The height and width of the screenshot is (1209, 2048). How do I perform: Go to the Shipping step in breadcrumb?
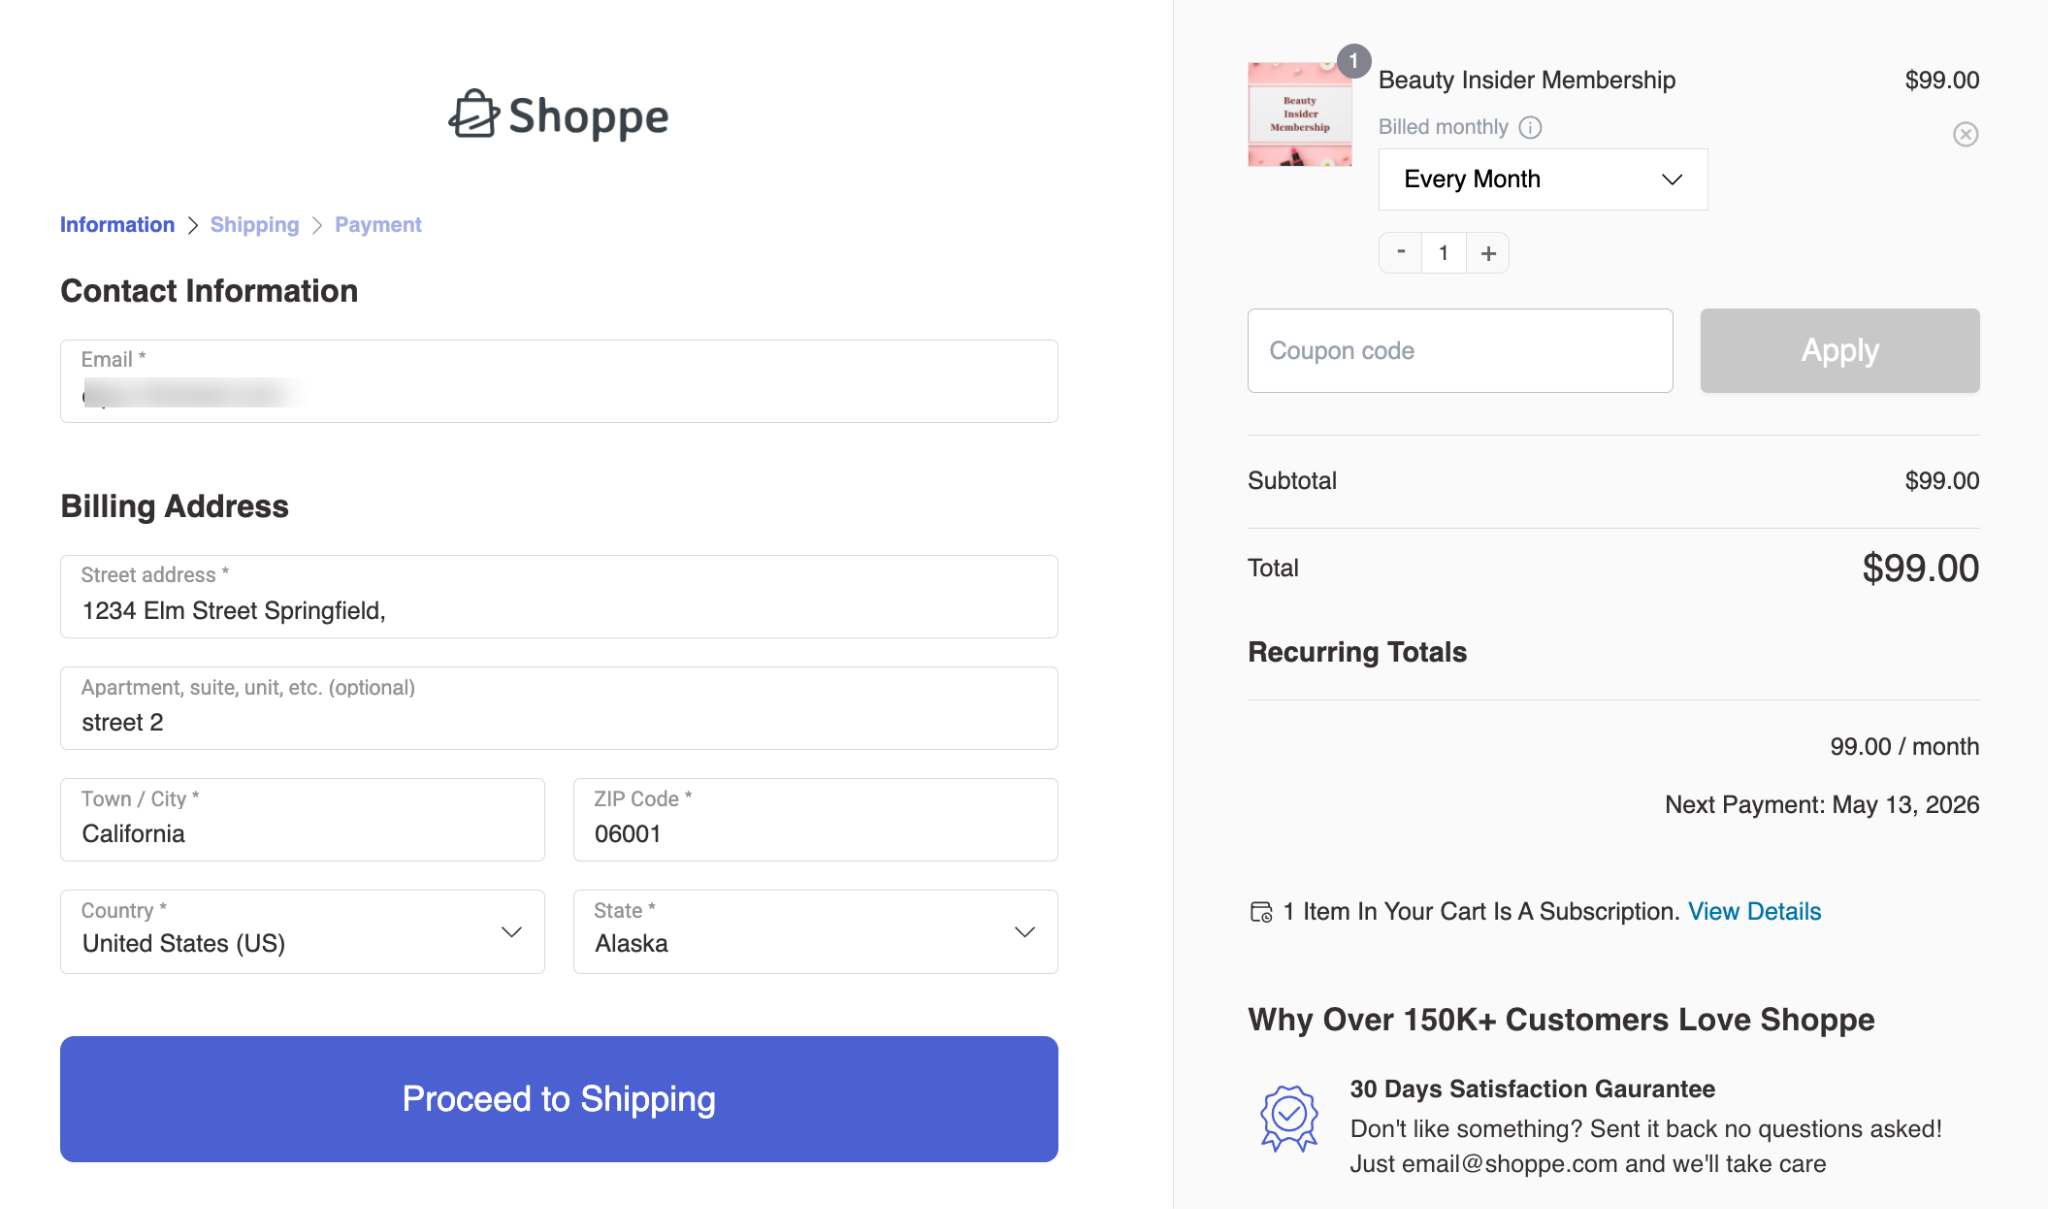click(254, 224)
